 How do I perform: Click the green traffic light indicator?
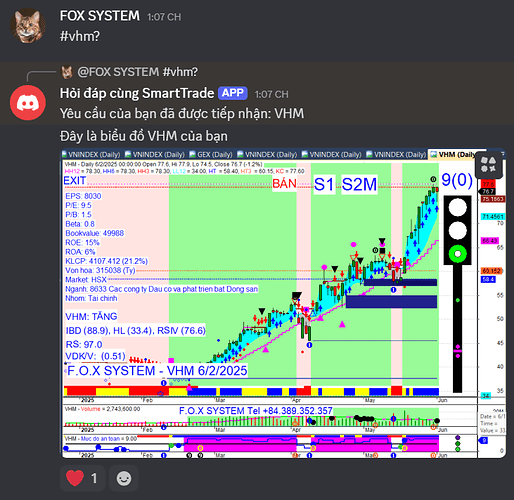(x=458, y=254)
